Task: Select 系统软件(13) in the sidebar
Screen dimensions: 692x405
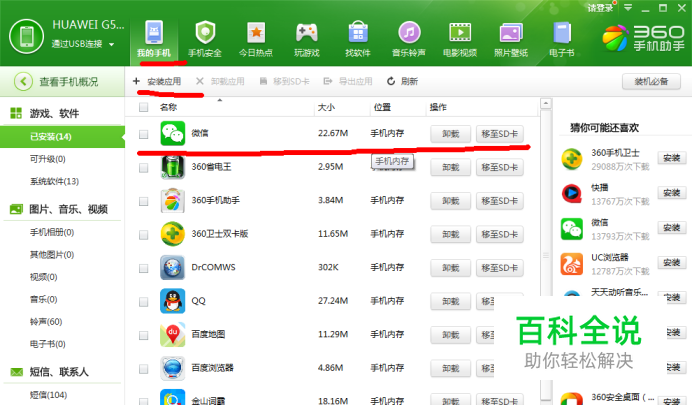Action: coord(54,181)
